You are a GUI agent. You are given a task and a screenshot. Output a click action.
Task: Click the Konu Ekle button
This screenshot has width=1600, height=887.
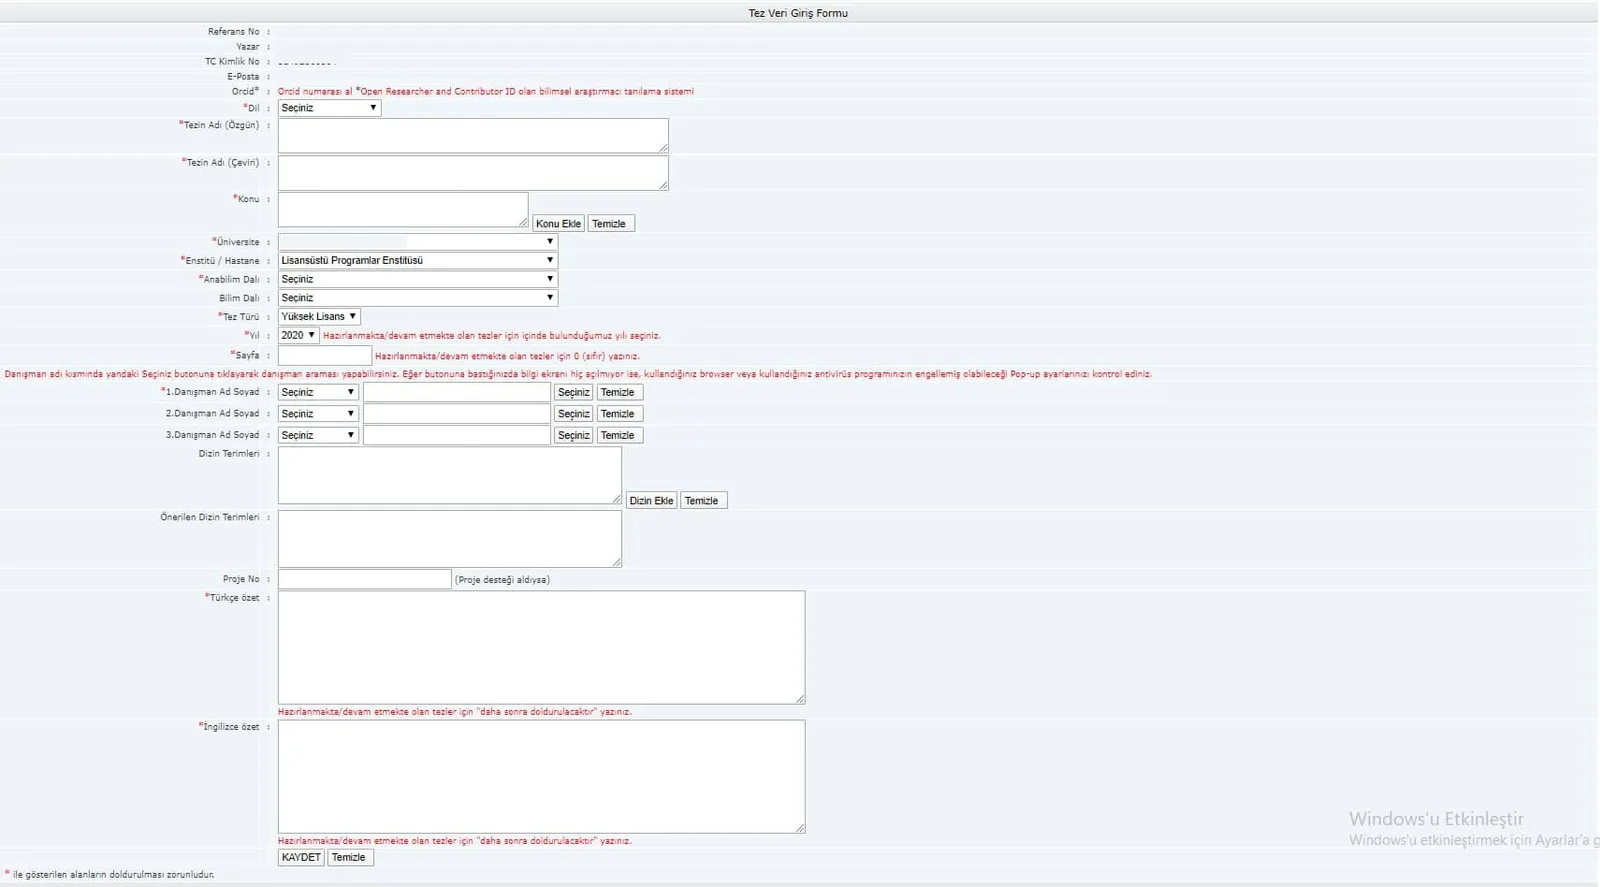pyautogui.click(x=558, y=224)
